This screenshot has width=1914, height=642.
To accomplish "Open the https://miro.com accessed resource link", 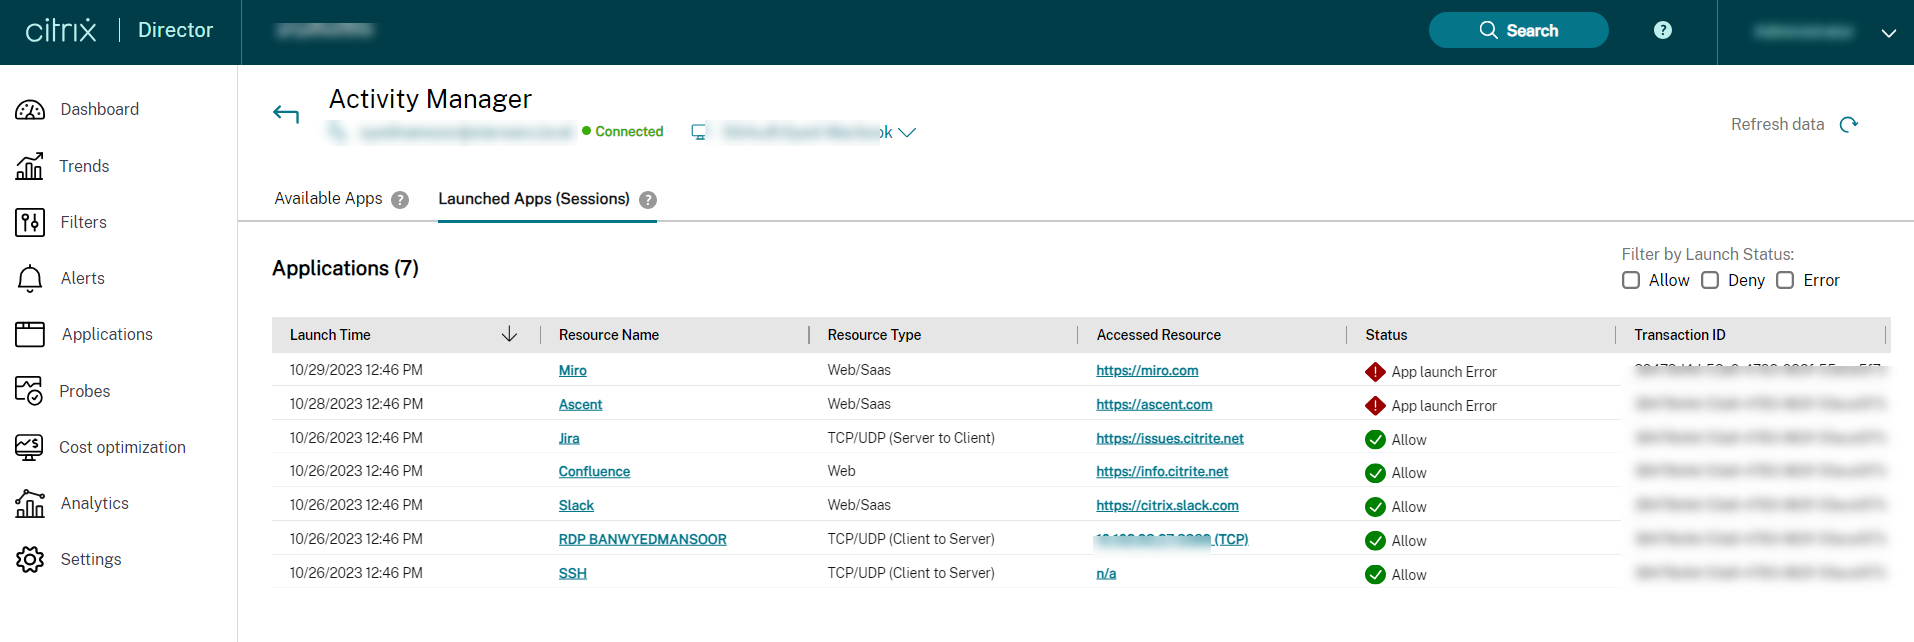I will 1147,370.
